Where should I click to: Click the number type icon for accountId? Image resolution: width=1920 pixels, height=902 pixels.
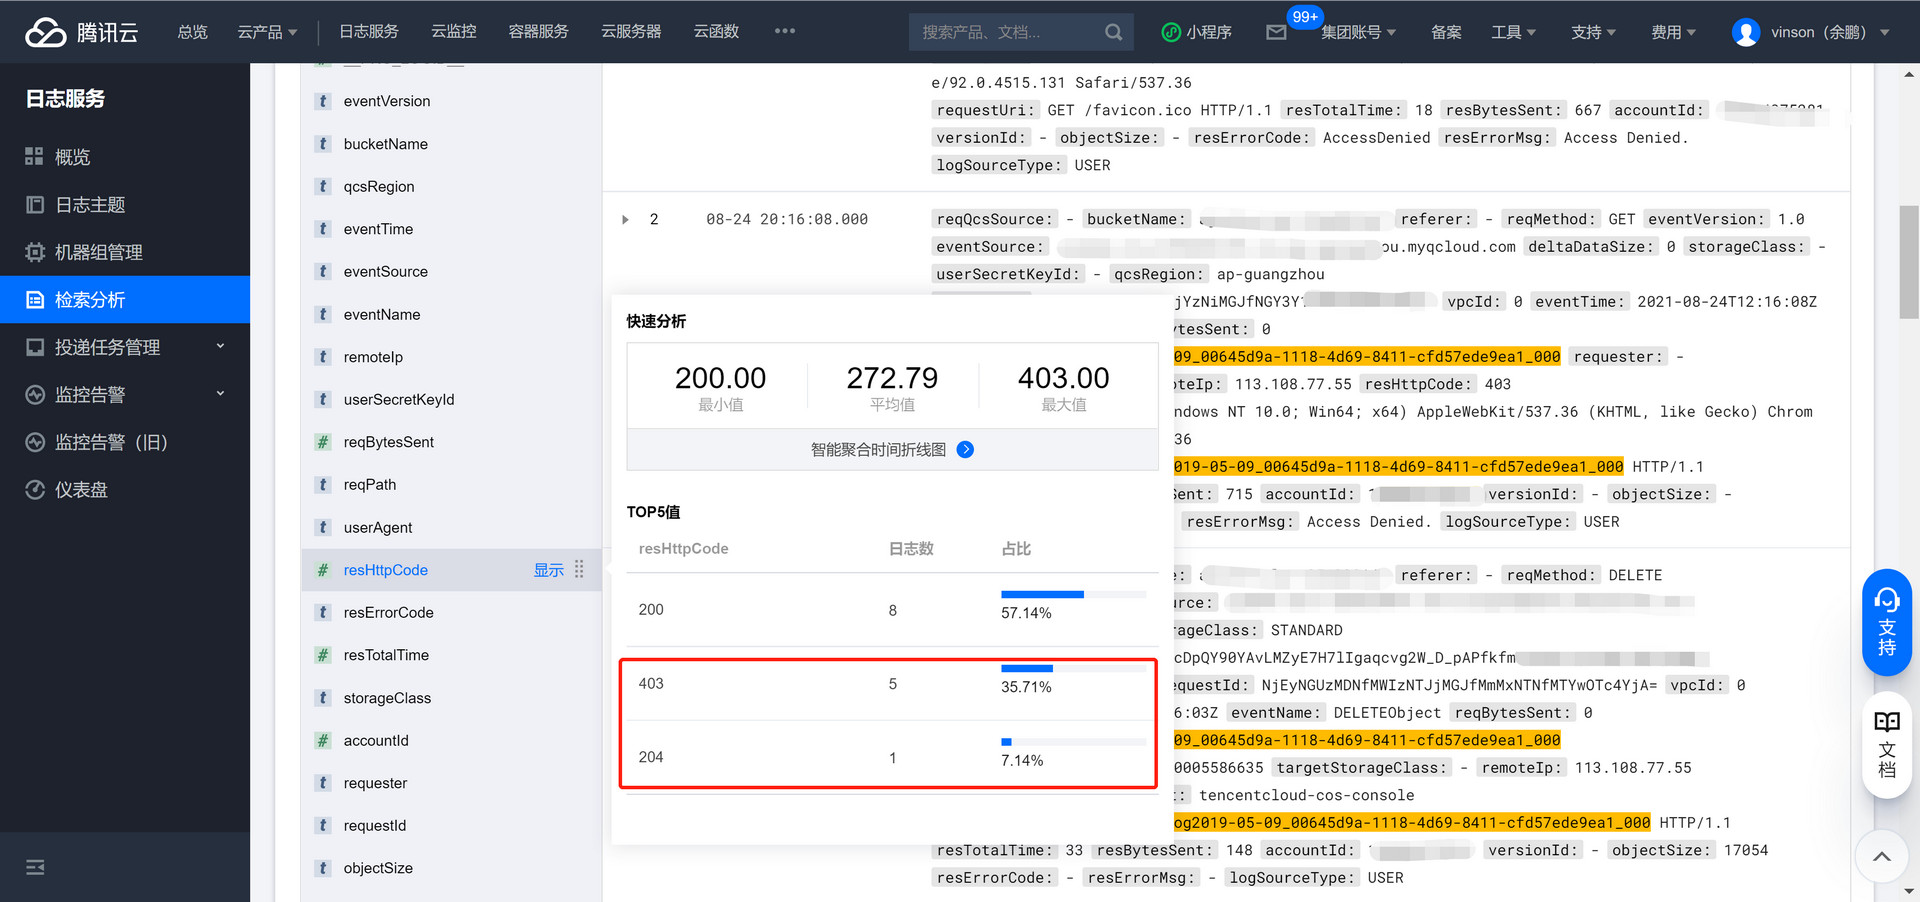point(323,740)
